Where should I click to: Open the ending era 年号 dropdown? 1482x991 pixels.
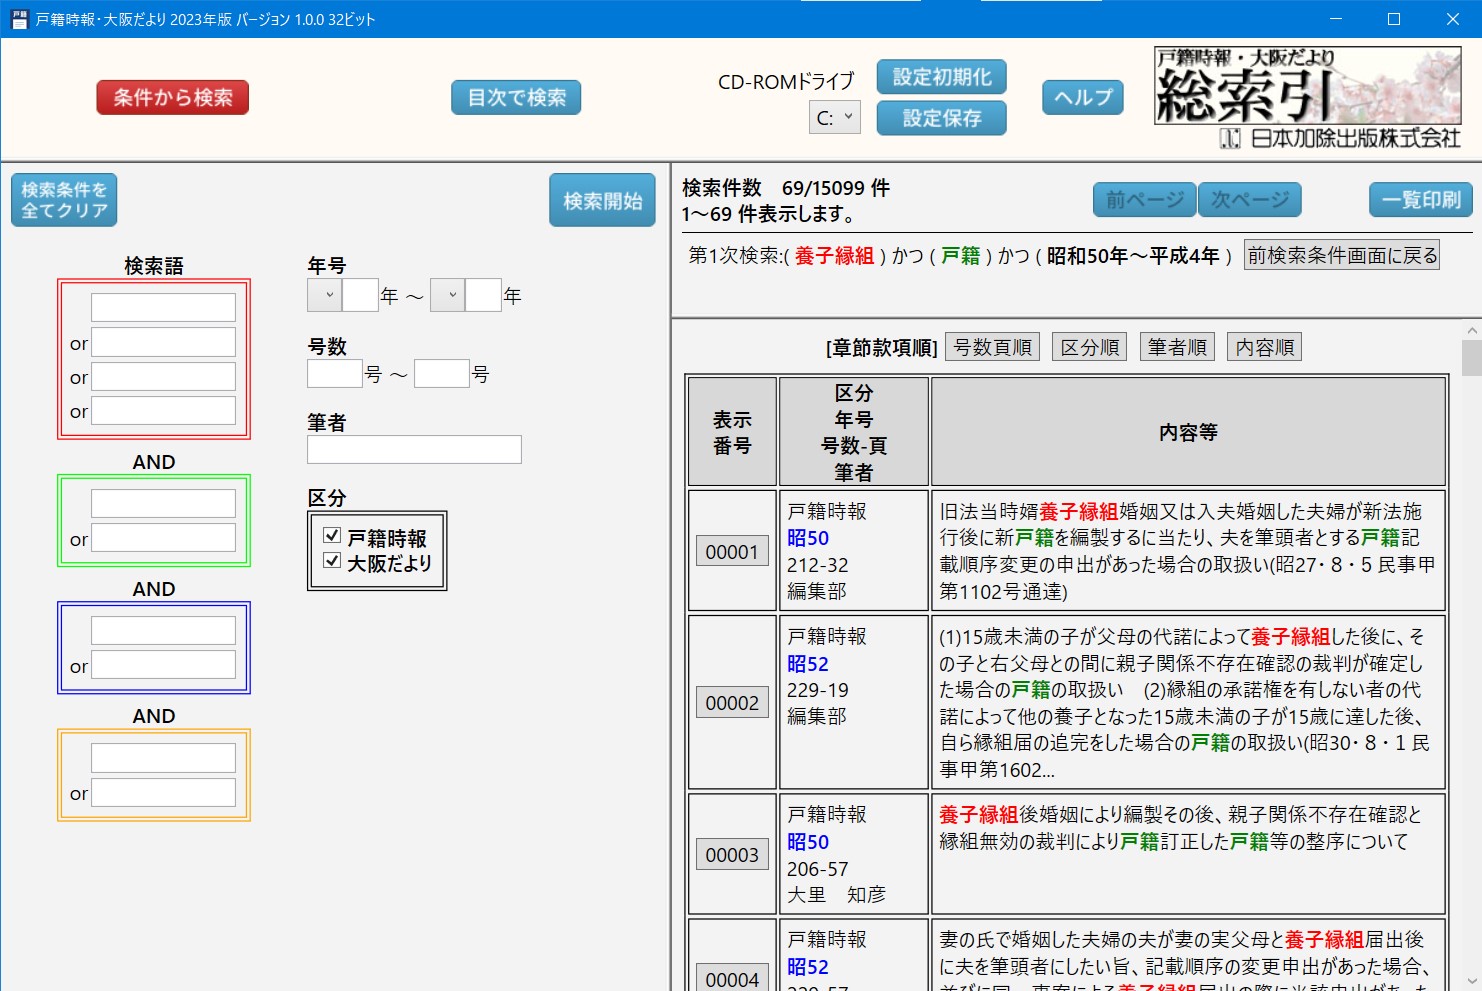[447, 295]
